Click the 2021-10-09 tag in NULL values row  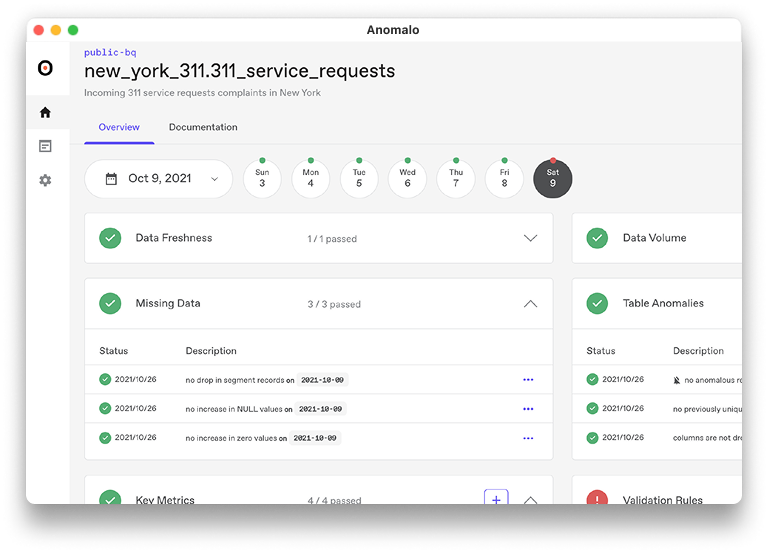pos(320,408)
